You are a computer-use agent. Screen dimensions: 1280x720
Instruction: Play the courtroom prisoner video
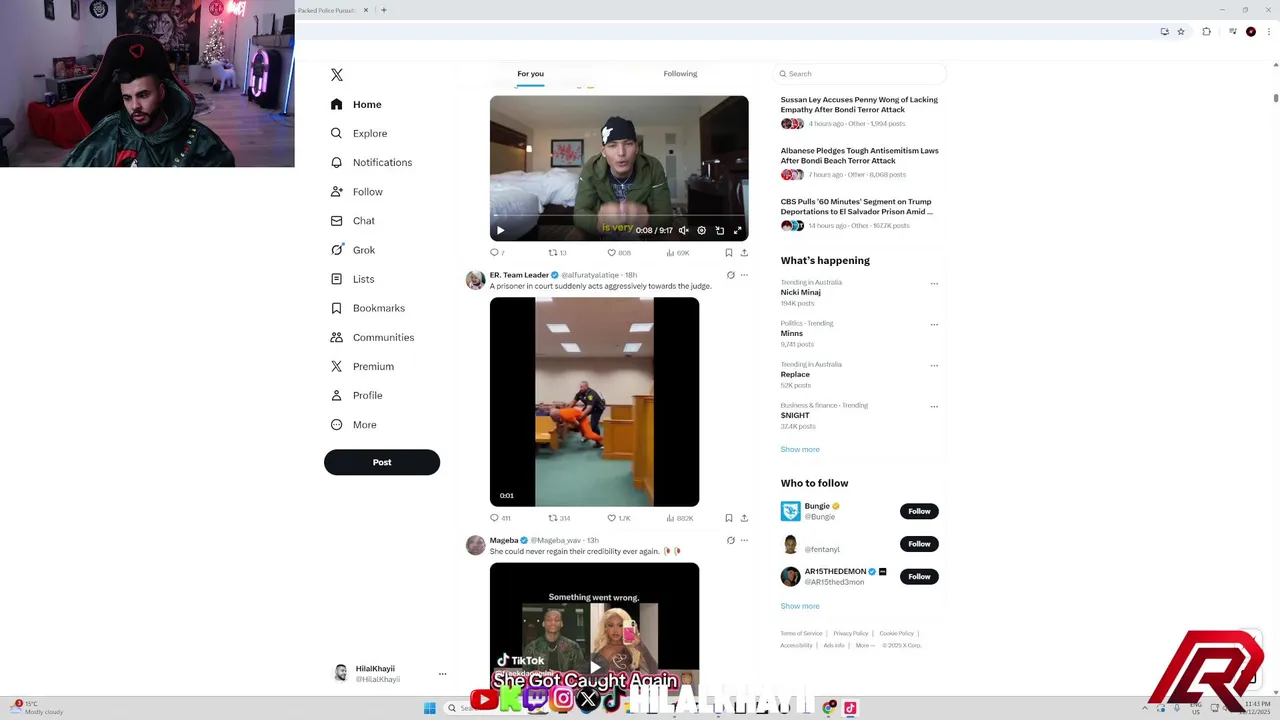click(594, 402)
